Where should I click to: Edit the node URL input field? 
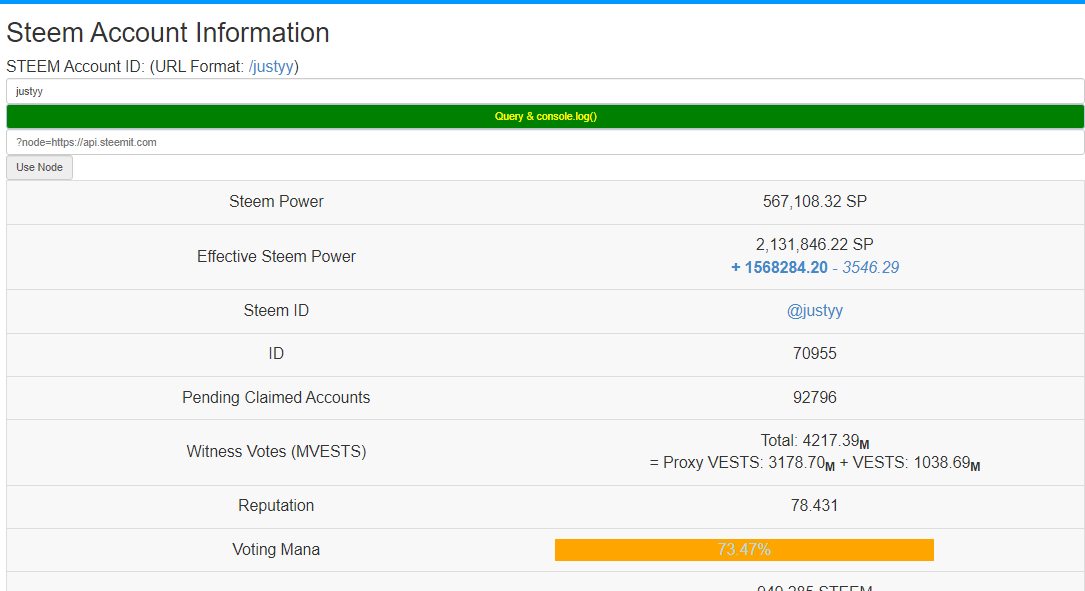coord(545,142)
